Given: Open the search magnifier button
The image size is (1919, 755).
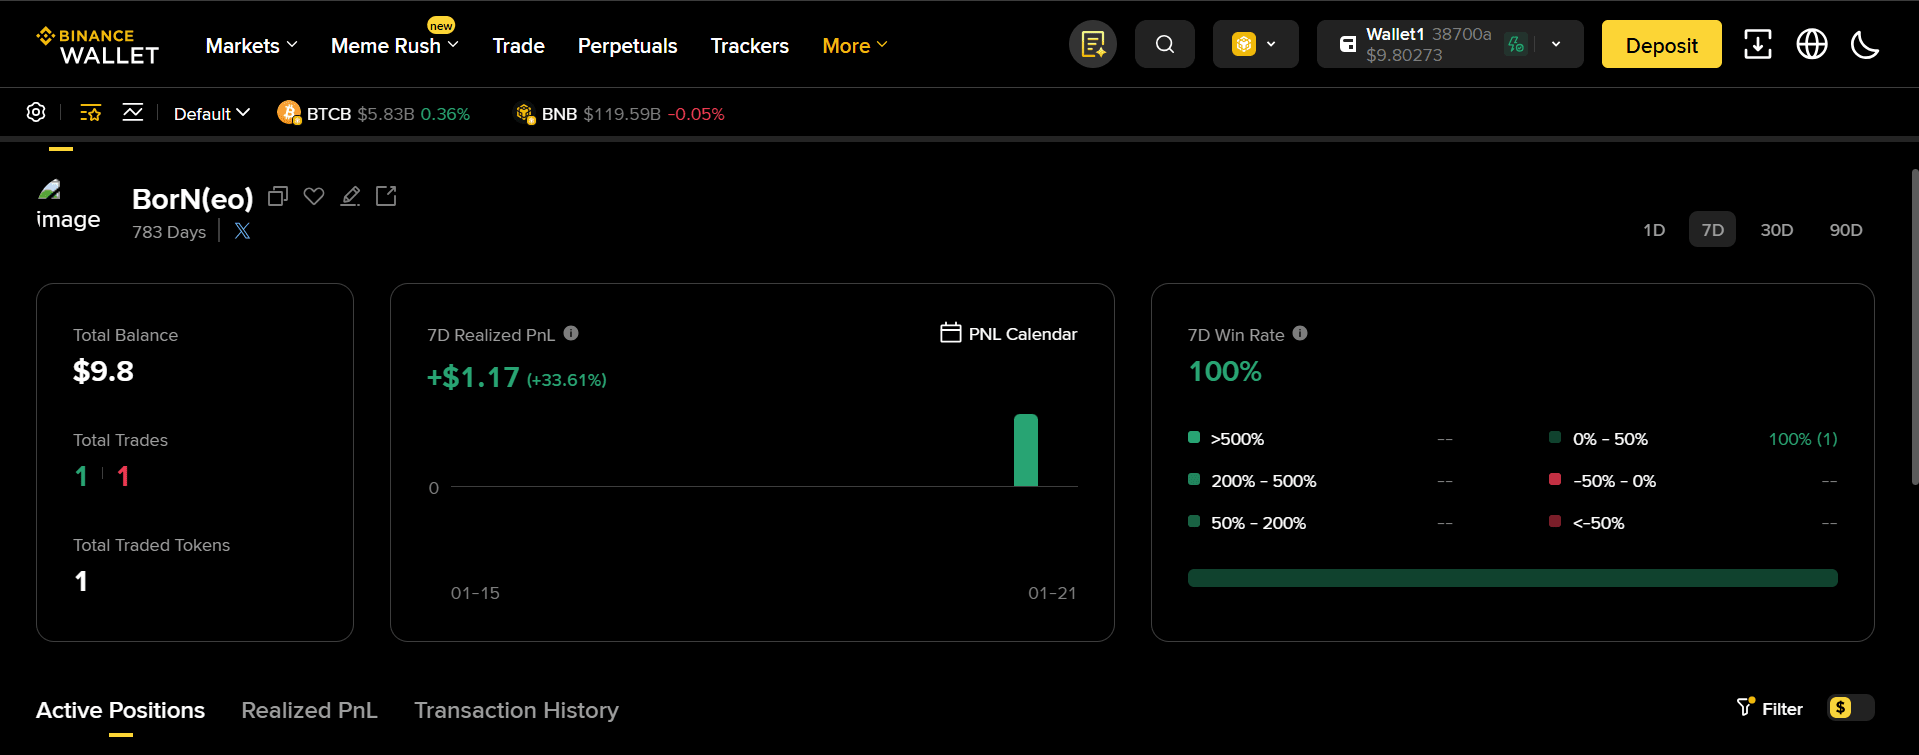Looking at the screenshot, I should (x=1165, y=44).
